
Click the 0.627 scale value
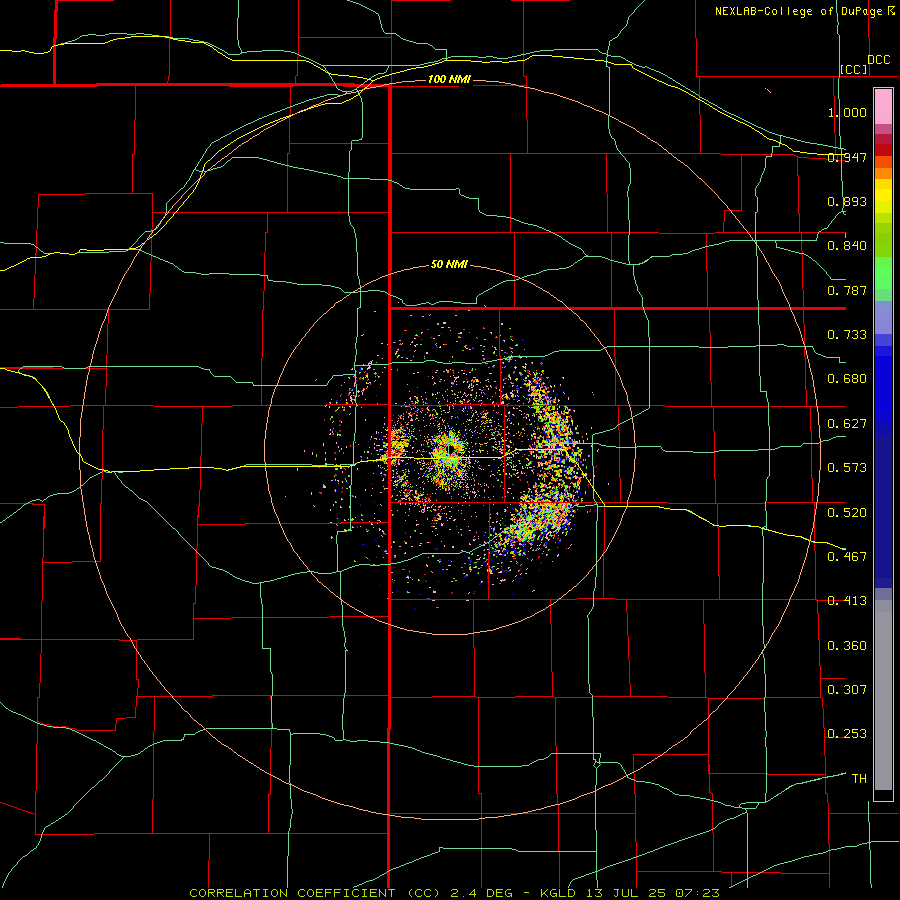tap(847, 424)
